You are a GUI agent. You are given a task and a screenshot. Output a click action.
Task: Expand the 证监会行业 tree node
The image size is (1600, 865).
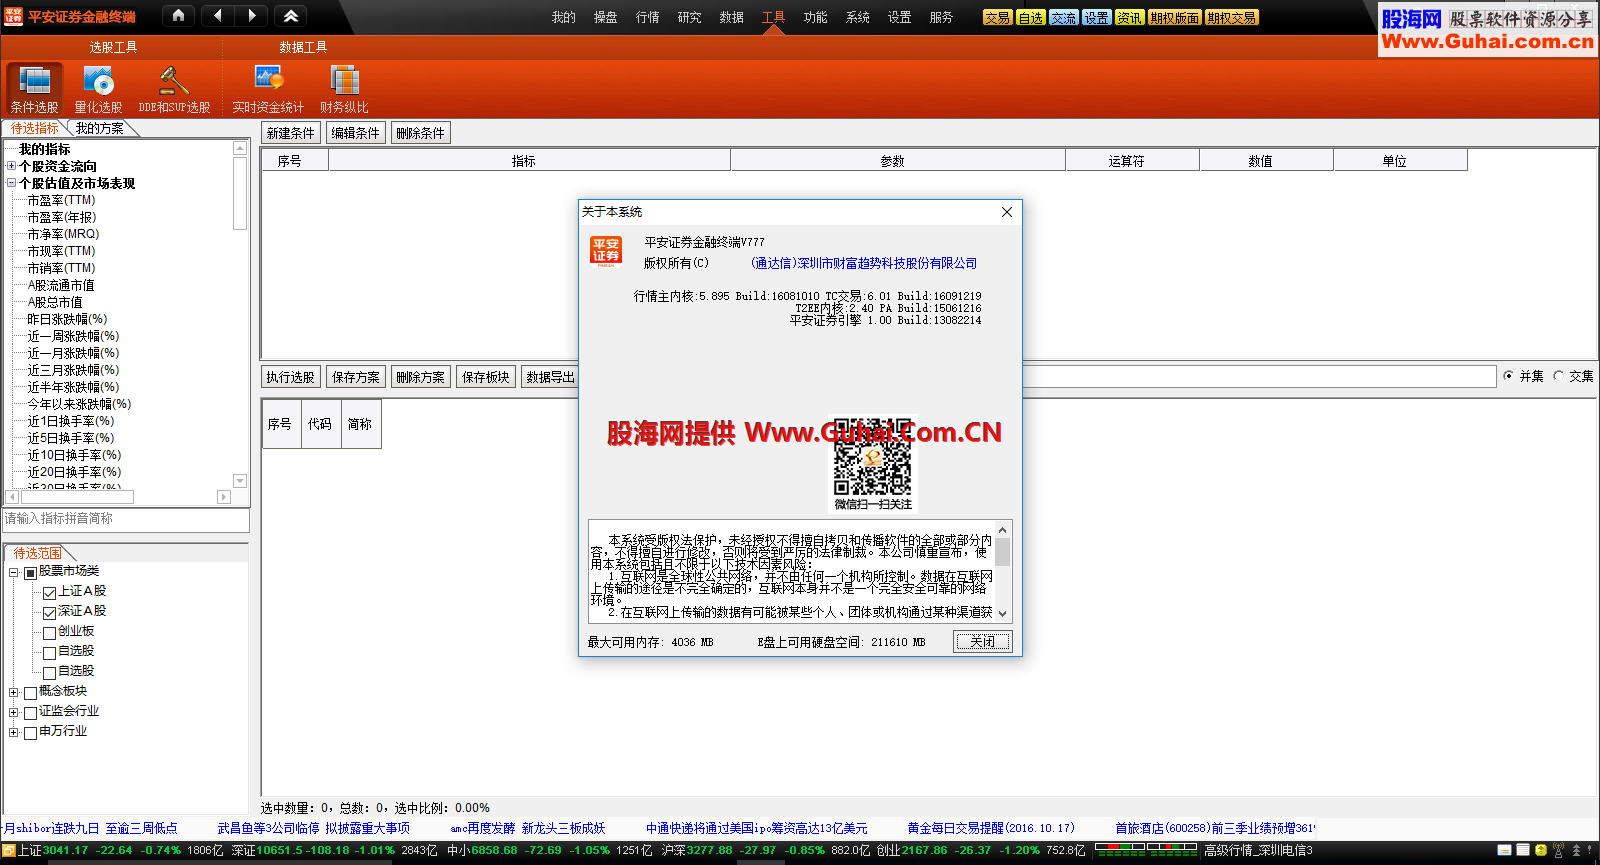(14, 713)
